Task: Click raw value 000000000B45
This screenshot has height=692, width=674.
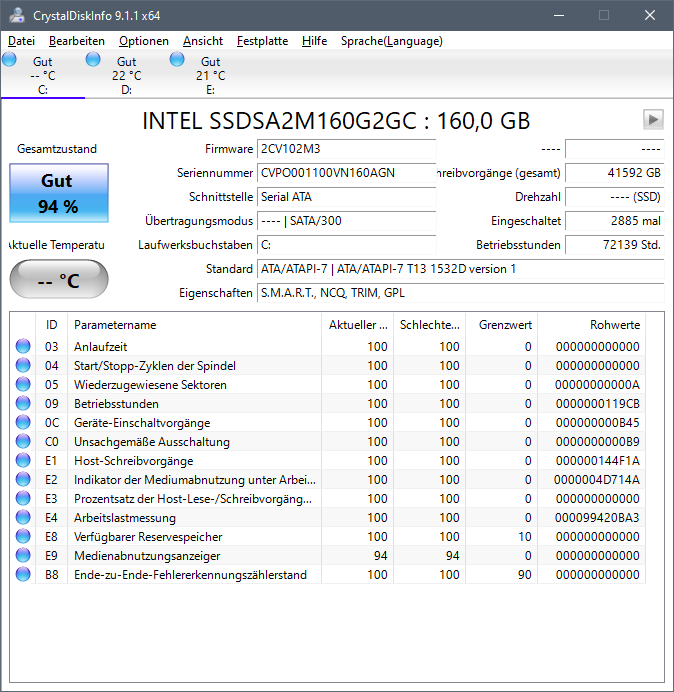Action: pyautogui.click(x=598, y=423)
